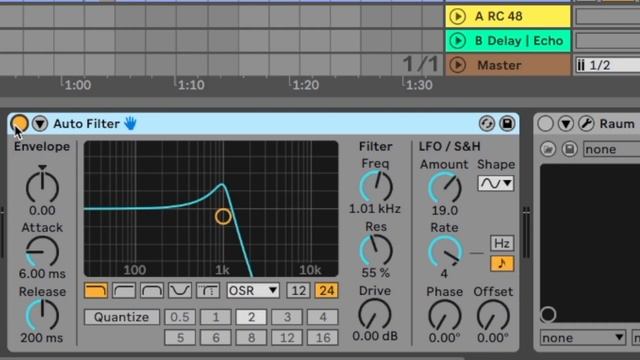Viewport: 640px width, 360px height.
Task: Select quantize value 3
Action: pyautogui.click(x=287, y=317)
